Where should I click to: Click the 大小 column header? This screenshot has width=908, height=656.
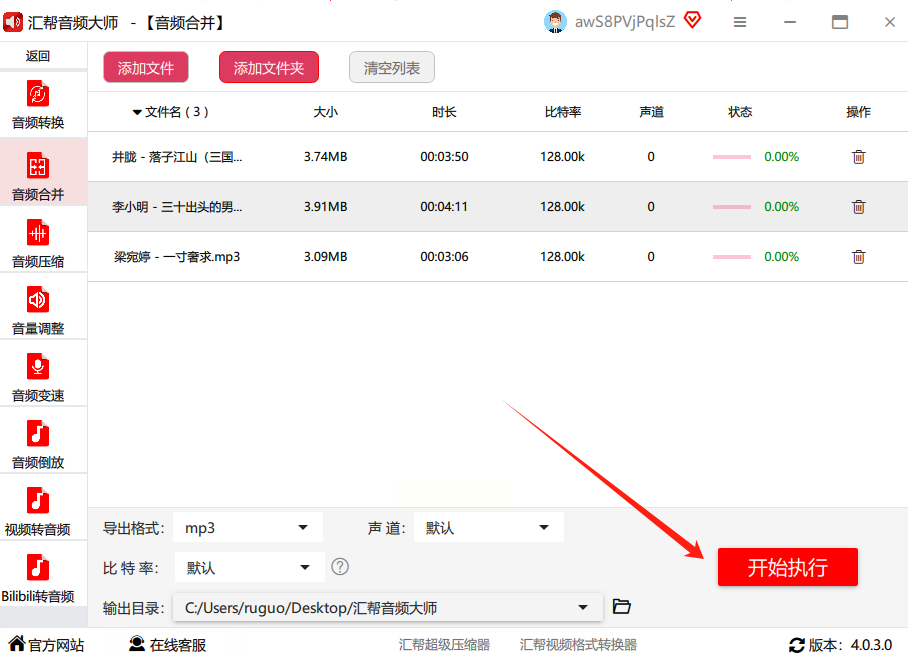(x=325, y=112)
